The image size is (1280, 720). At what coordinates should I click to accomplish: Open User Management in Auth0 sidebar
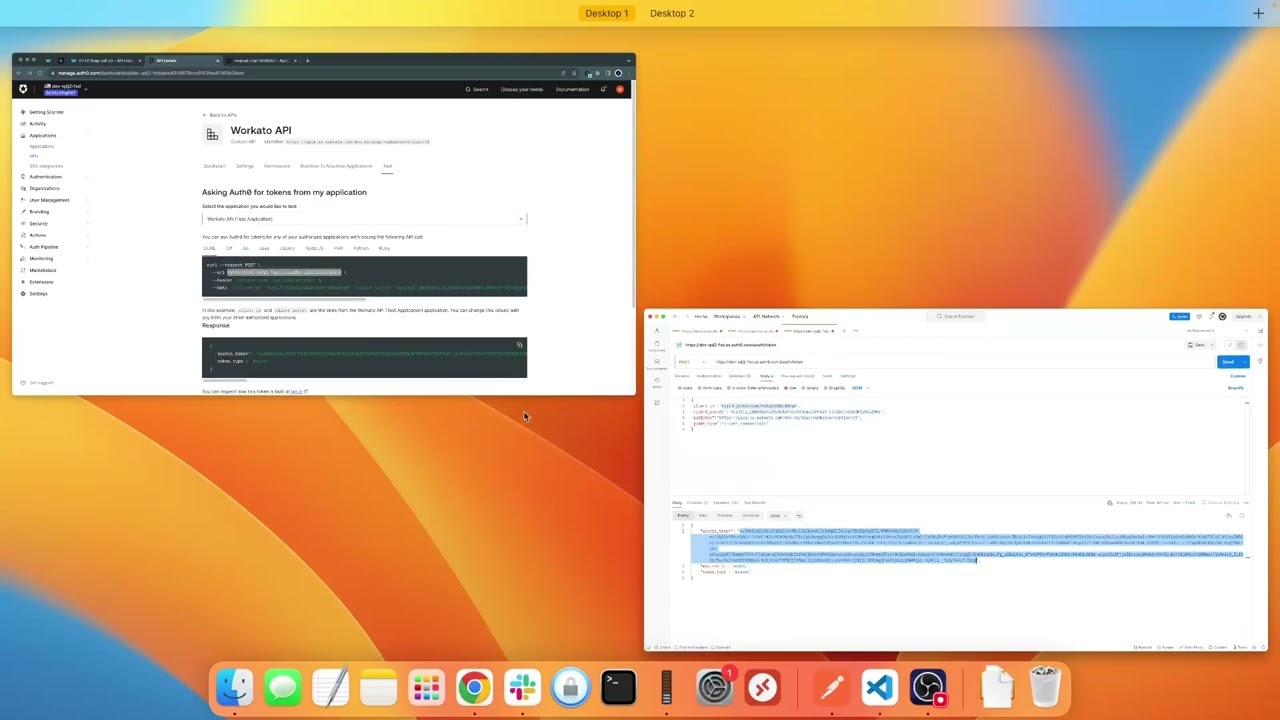49,200
